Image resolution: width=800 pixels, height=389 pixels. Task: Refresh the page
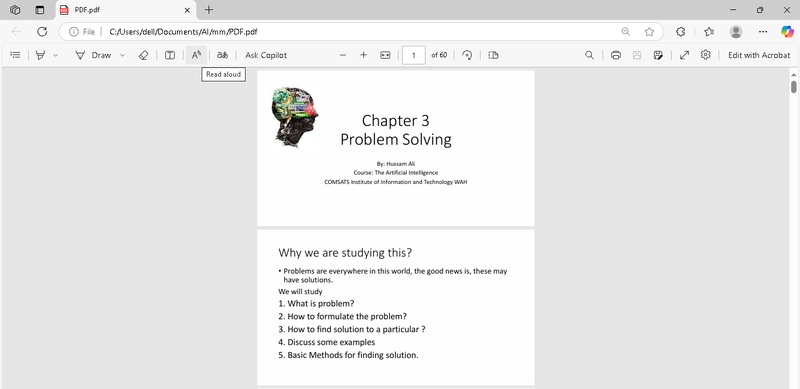pos(42,32)
